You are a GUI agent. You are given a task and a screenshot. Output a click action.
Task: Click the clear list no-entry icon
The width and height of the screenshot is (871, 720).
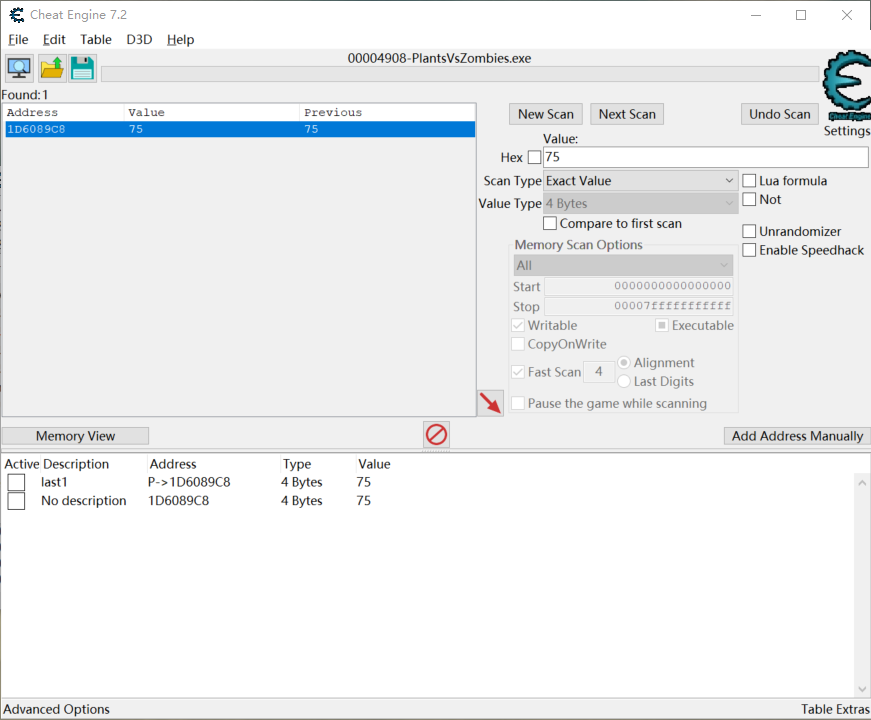pos(436,434)
